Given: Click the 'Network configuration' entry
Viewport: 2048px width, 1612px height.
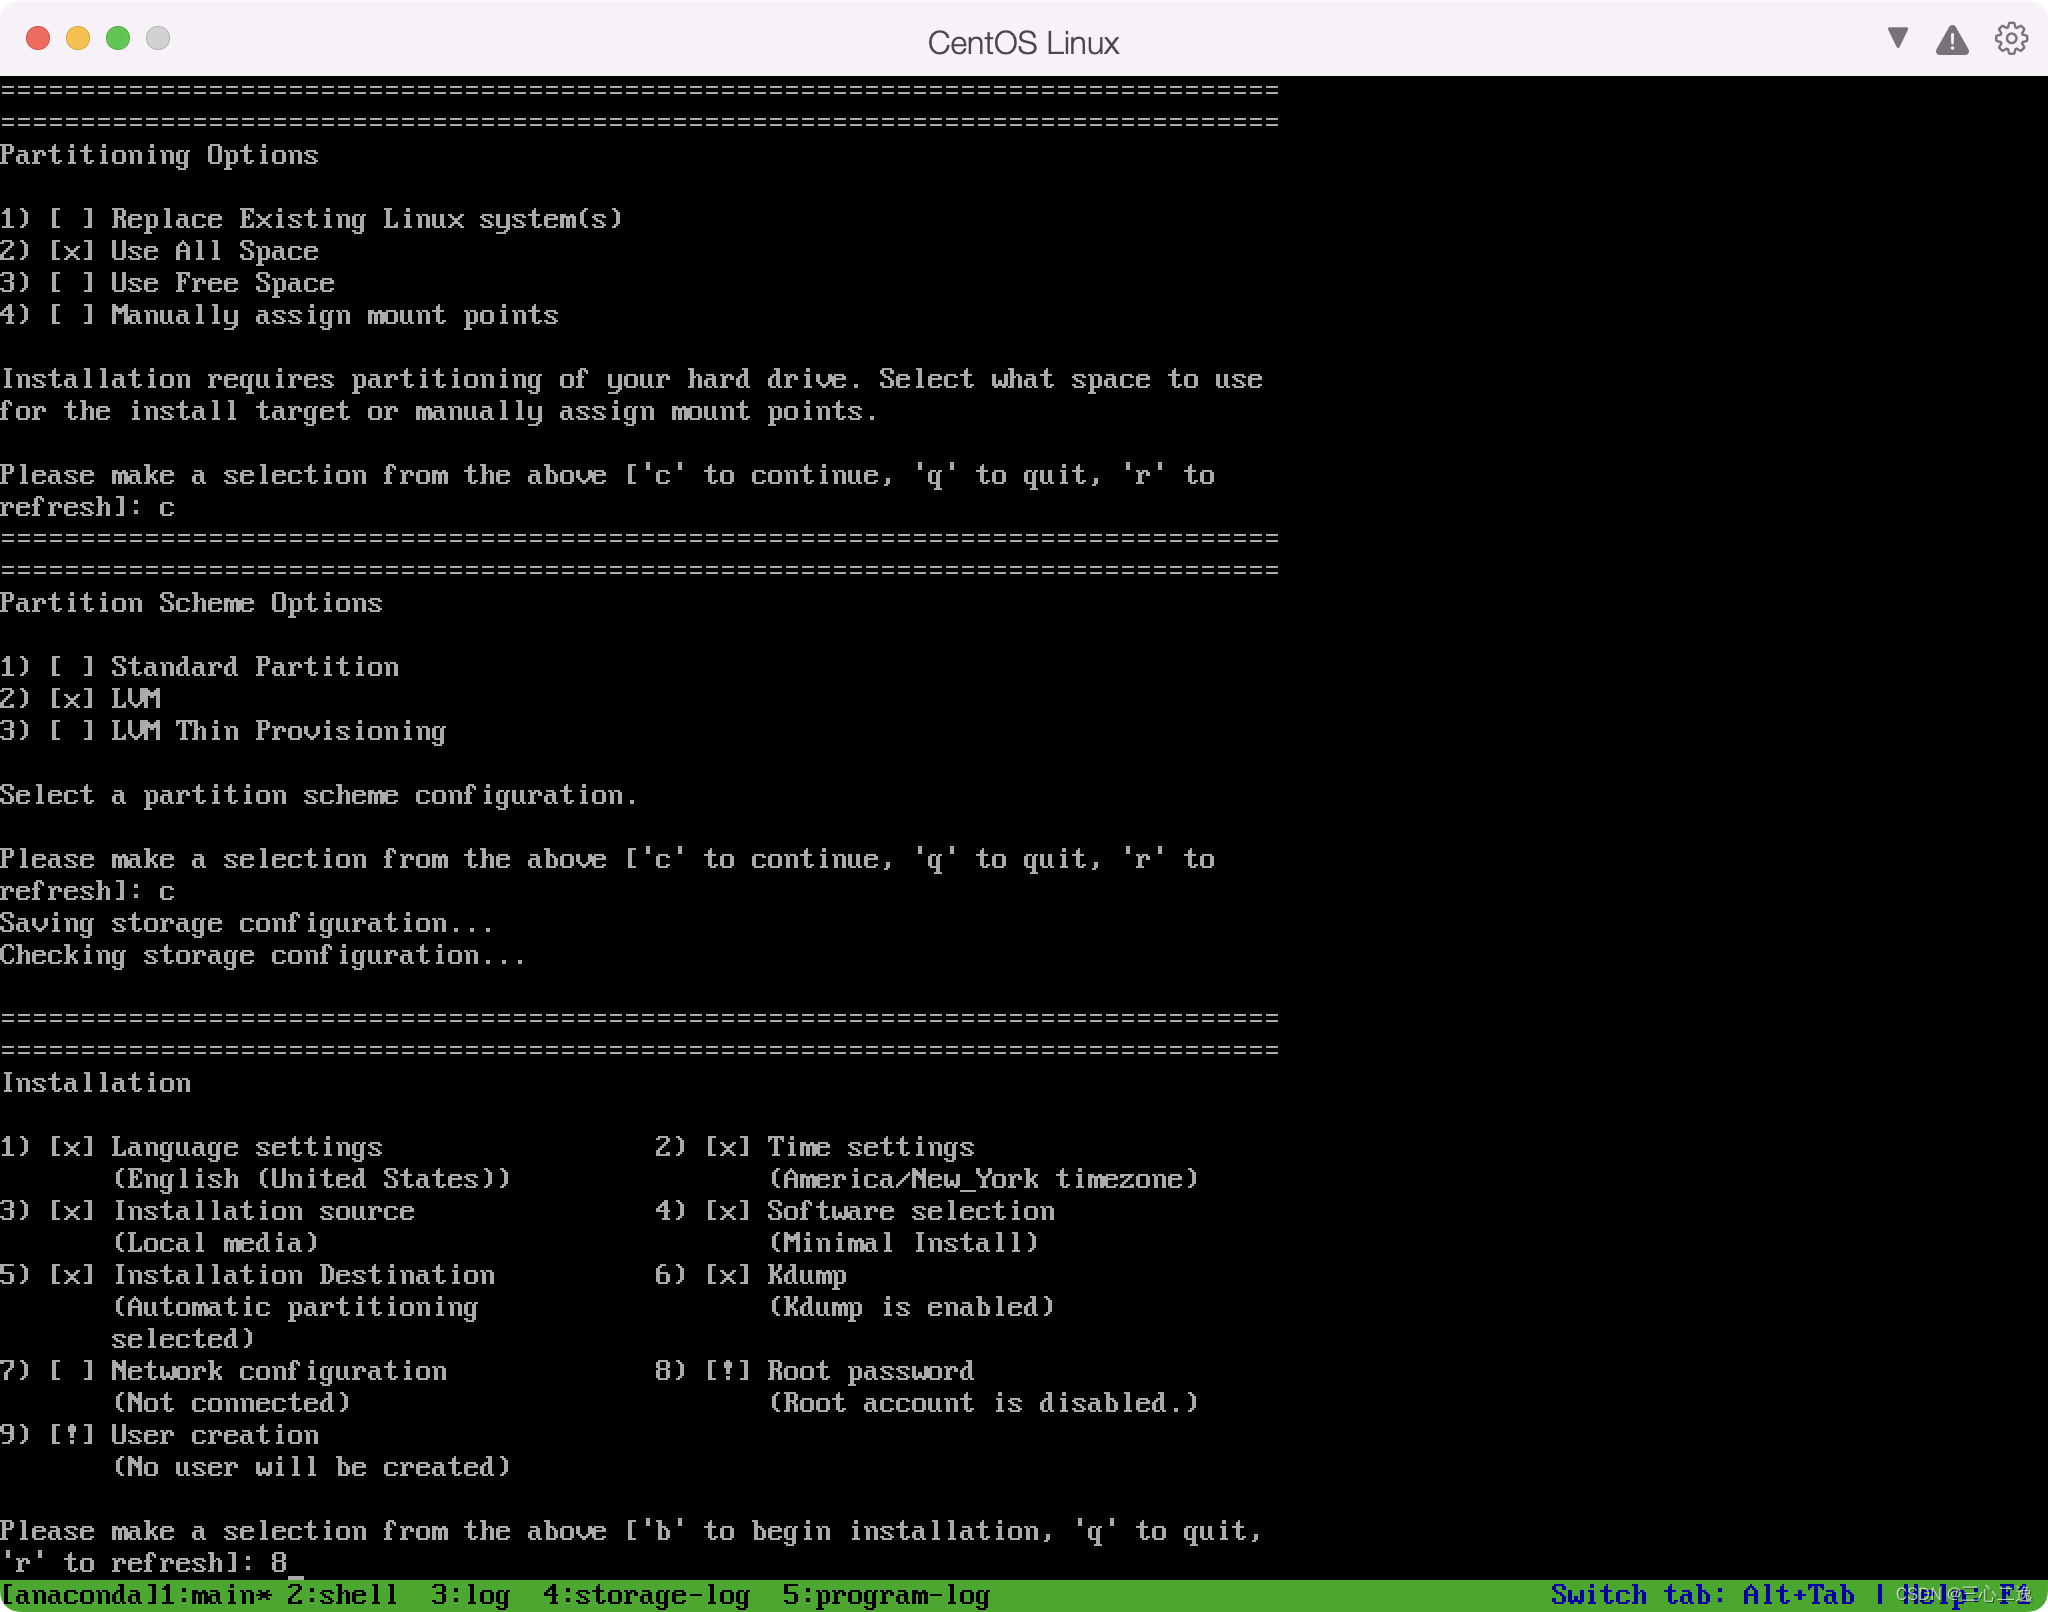Looking at the screenshot, I should pos(223,1371).
